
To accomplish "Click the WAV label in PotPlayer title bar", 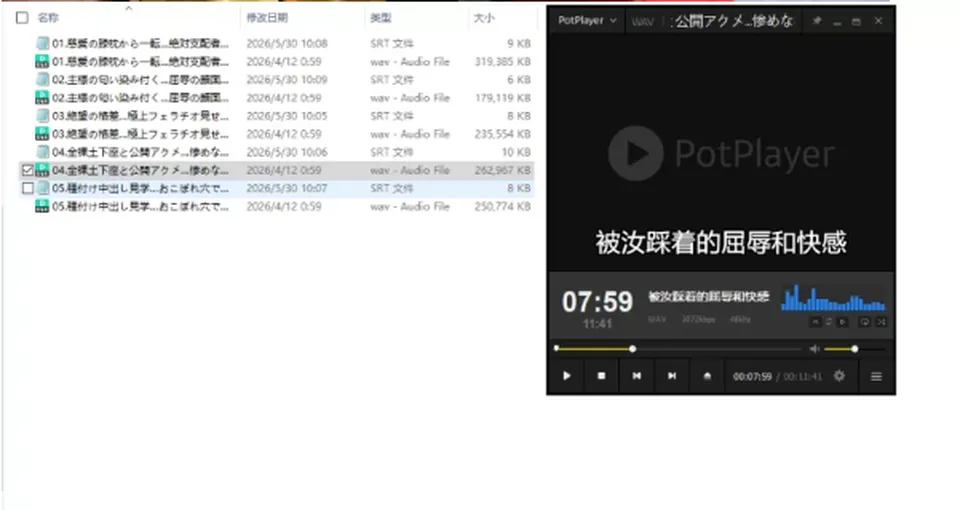I will click(642, 22).
